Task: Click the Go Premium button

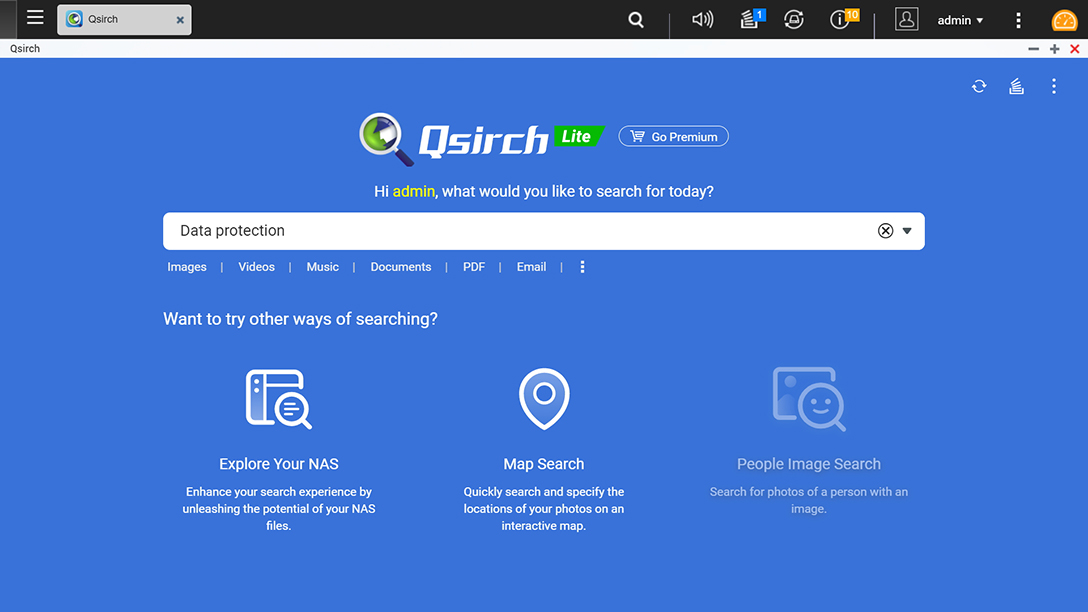Action: click(x=674, y=136)
